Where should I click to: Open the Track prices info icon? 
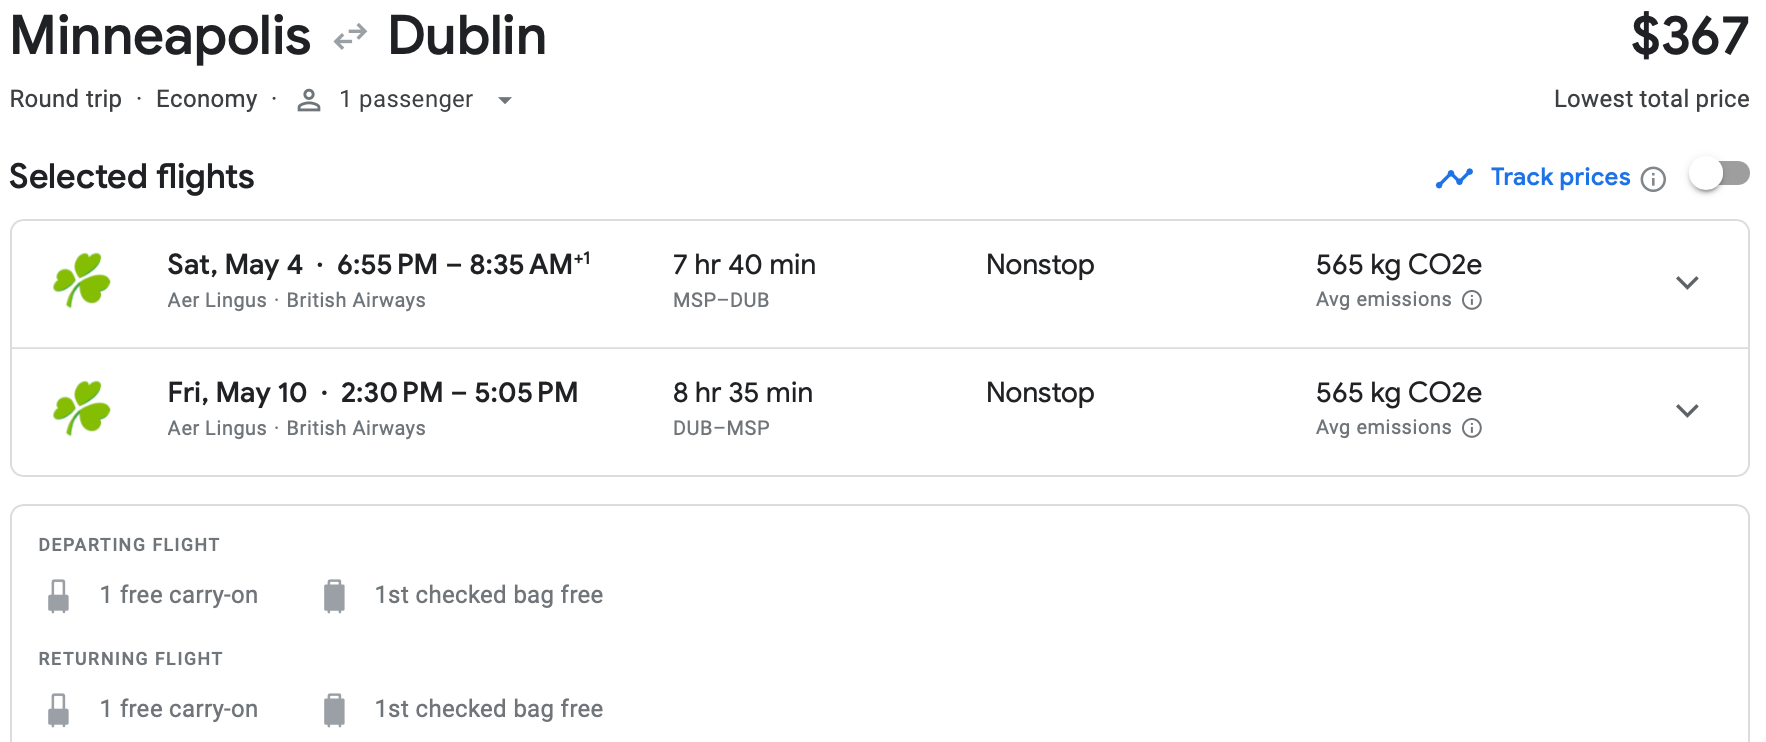click(1654, 179)
